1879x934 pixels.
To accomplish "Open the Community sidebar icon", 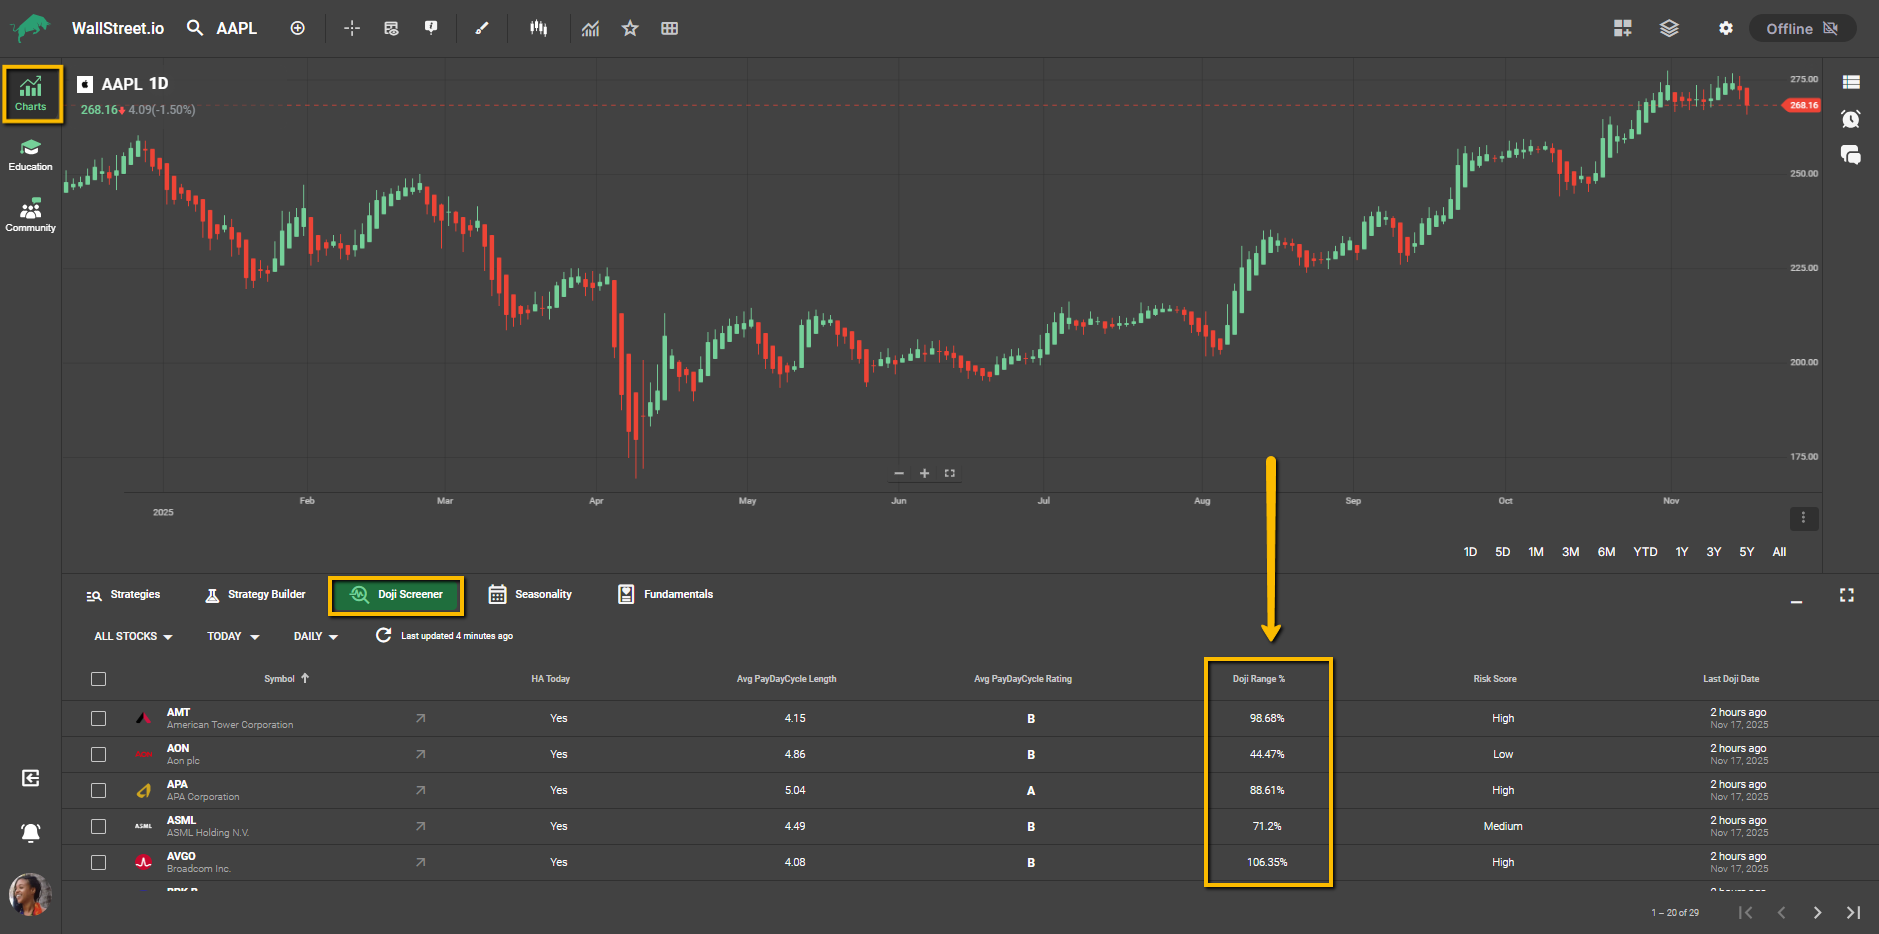I will pyautogui.click(x=31, y=215).
